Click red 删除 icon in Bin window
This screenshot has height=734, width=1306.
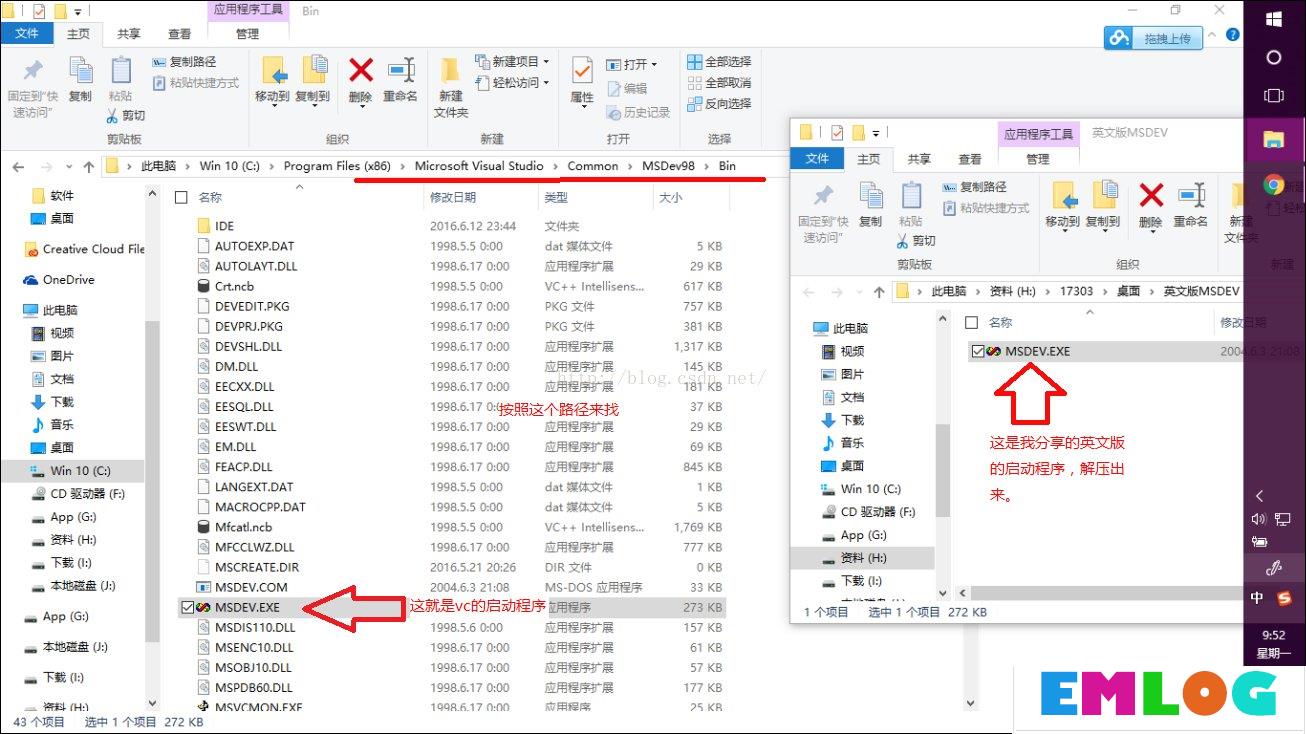tap(360, 70)
